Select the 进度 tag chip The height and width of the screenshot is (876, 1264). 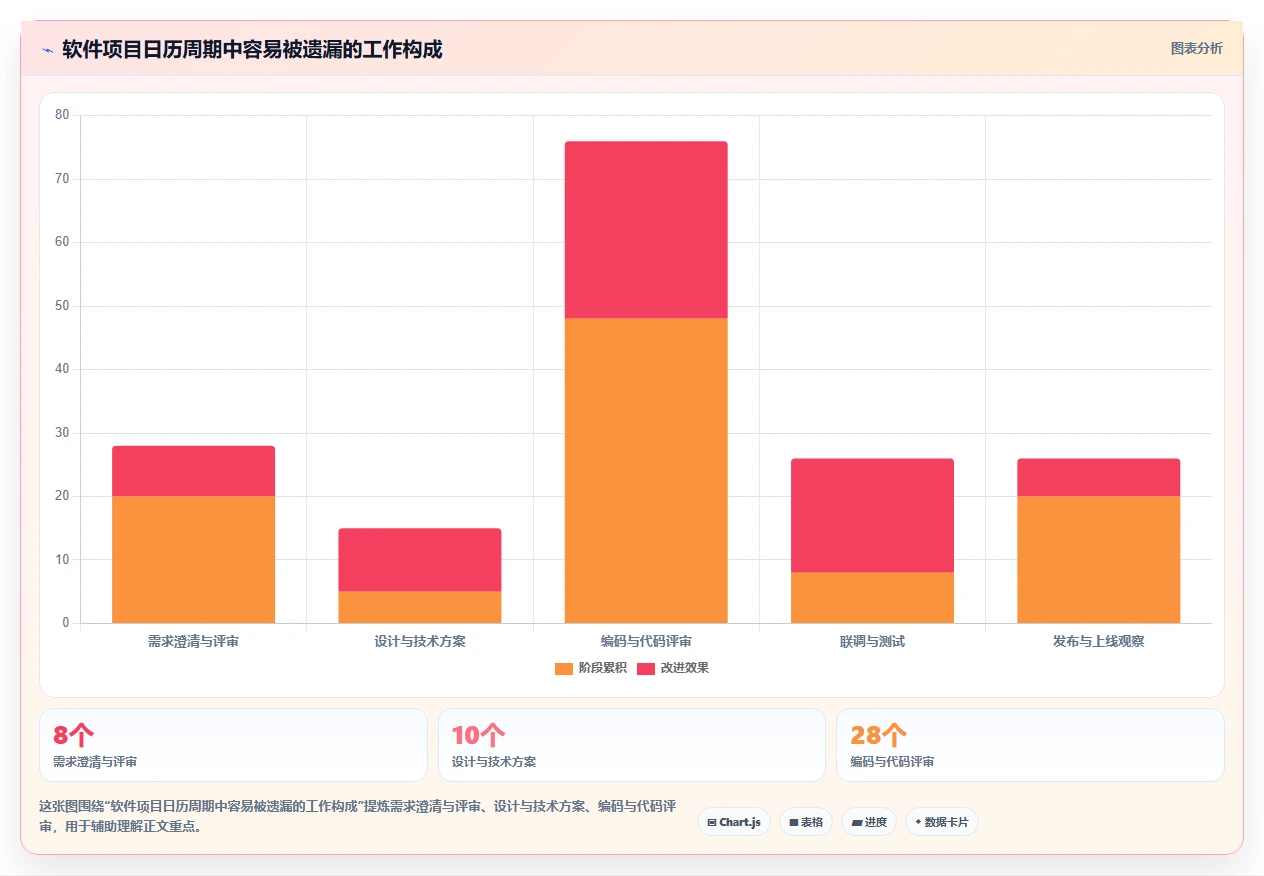tap(869, 822)
